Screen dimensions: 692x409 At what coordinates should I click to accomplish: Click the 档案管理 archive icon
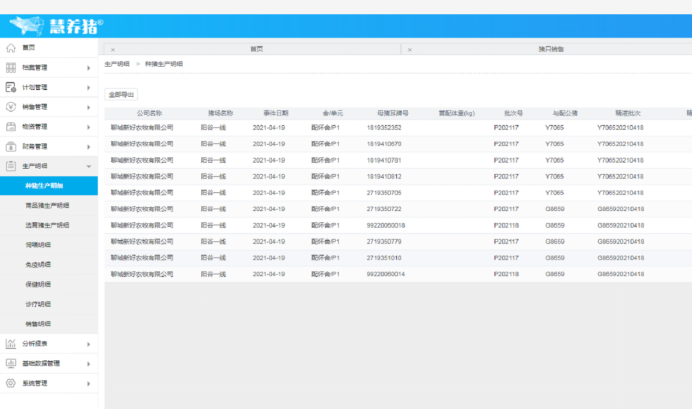(11, 68)
